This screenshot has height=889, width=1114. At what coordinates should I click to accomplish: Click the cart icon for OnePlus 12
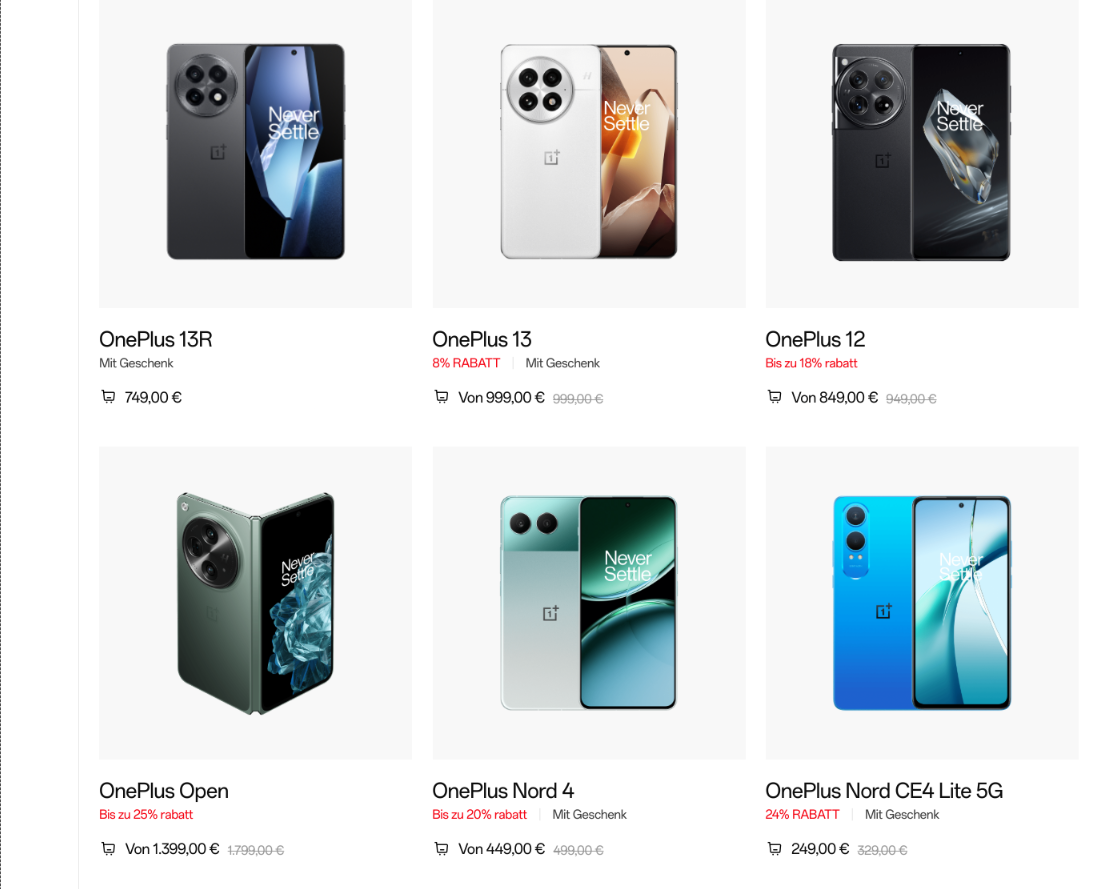tap(774, 397)
